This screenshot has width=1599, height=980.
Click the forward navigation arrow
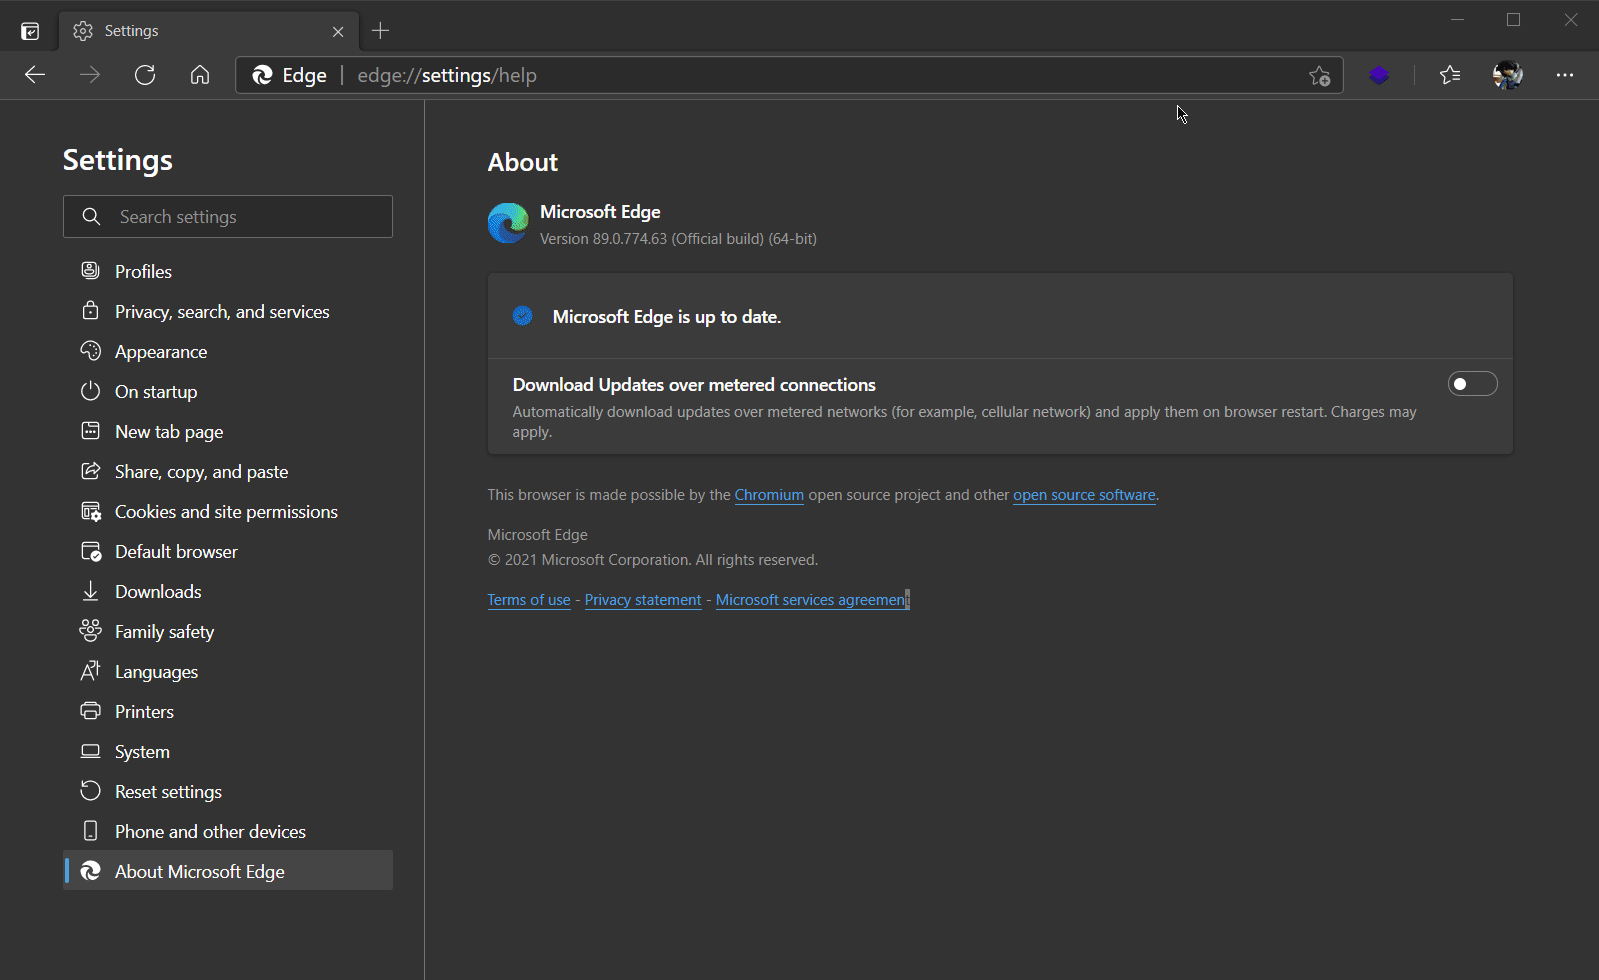tap(90, 75)
